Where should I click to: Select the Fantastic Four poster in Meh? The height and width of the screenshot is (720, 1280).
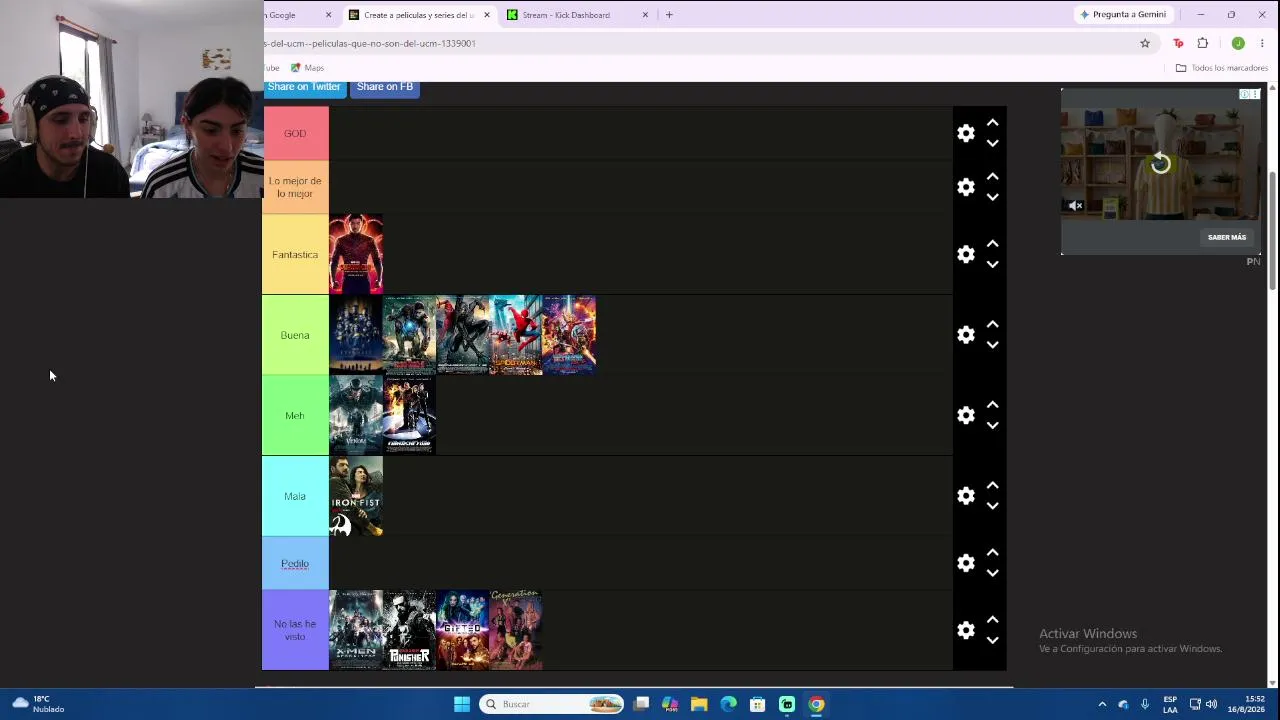[x=409, y=415]
